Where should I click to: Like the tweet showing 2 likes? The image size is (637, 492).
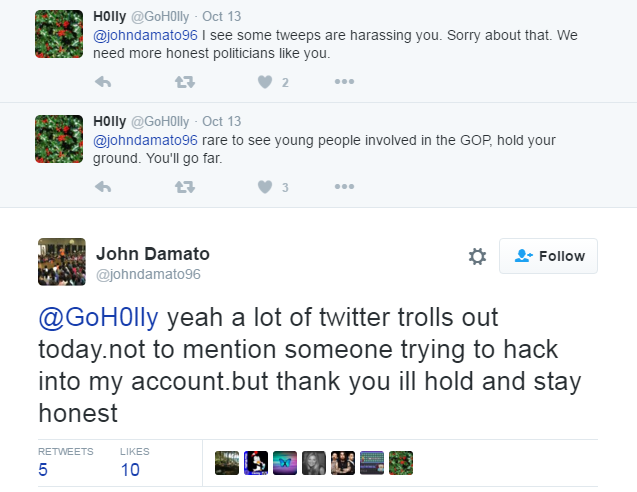pyautogui.click(x=265, y=82)
